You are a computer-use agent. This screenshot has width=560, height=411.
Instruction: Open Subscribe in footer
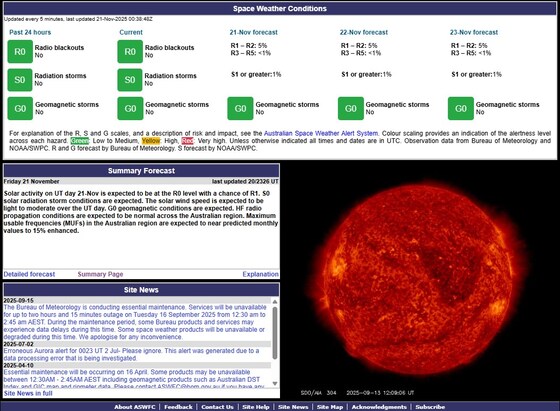430,407
